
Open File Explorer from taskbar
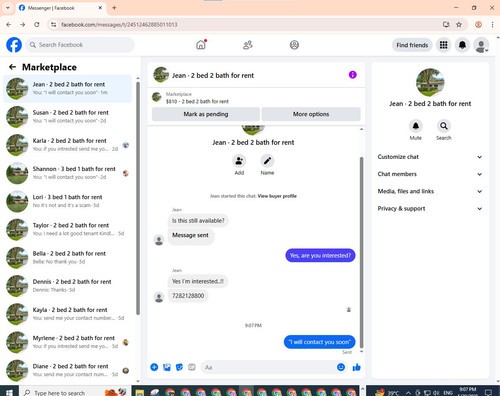point(140,392)
